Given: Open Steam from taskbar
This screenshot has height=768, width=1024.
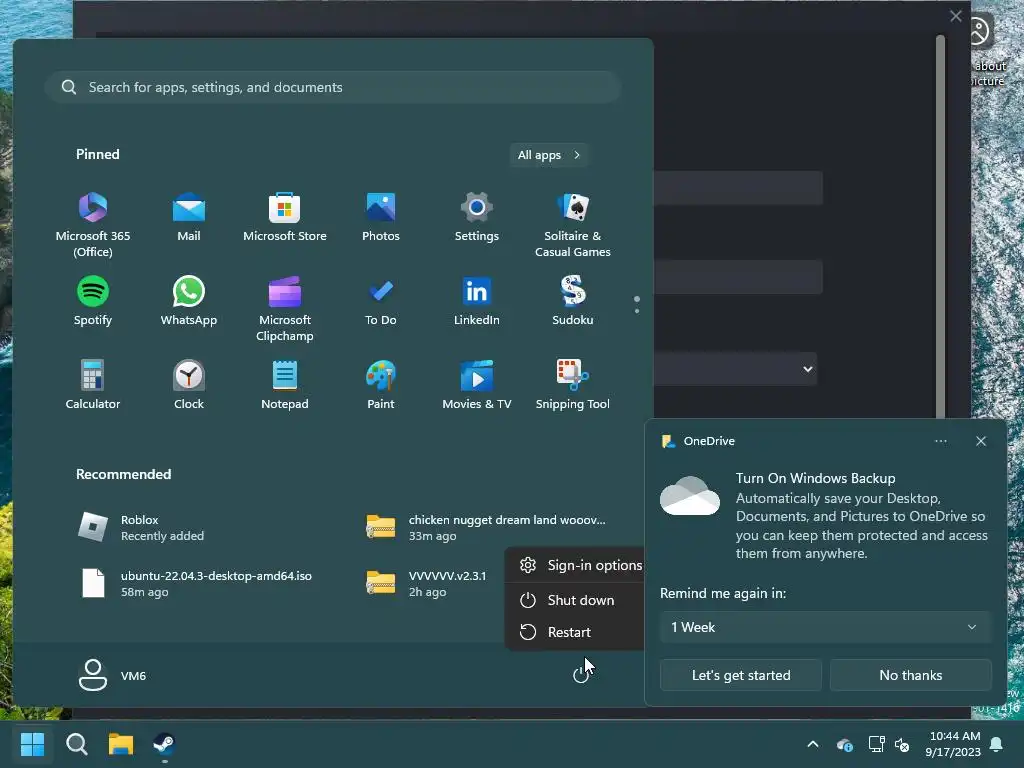Looking at the screenshot, I should [x=164, y=744].
